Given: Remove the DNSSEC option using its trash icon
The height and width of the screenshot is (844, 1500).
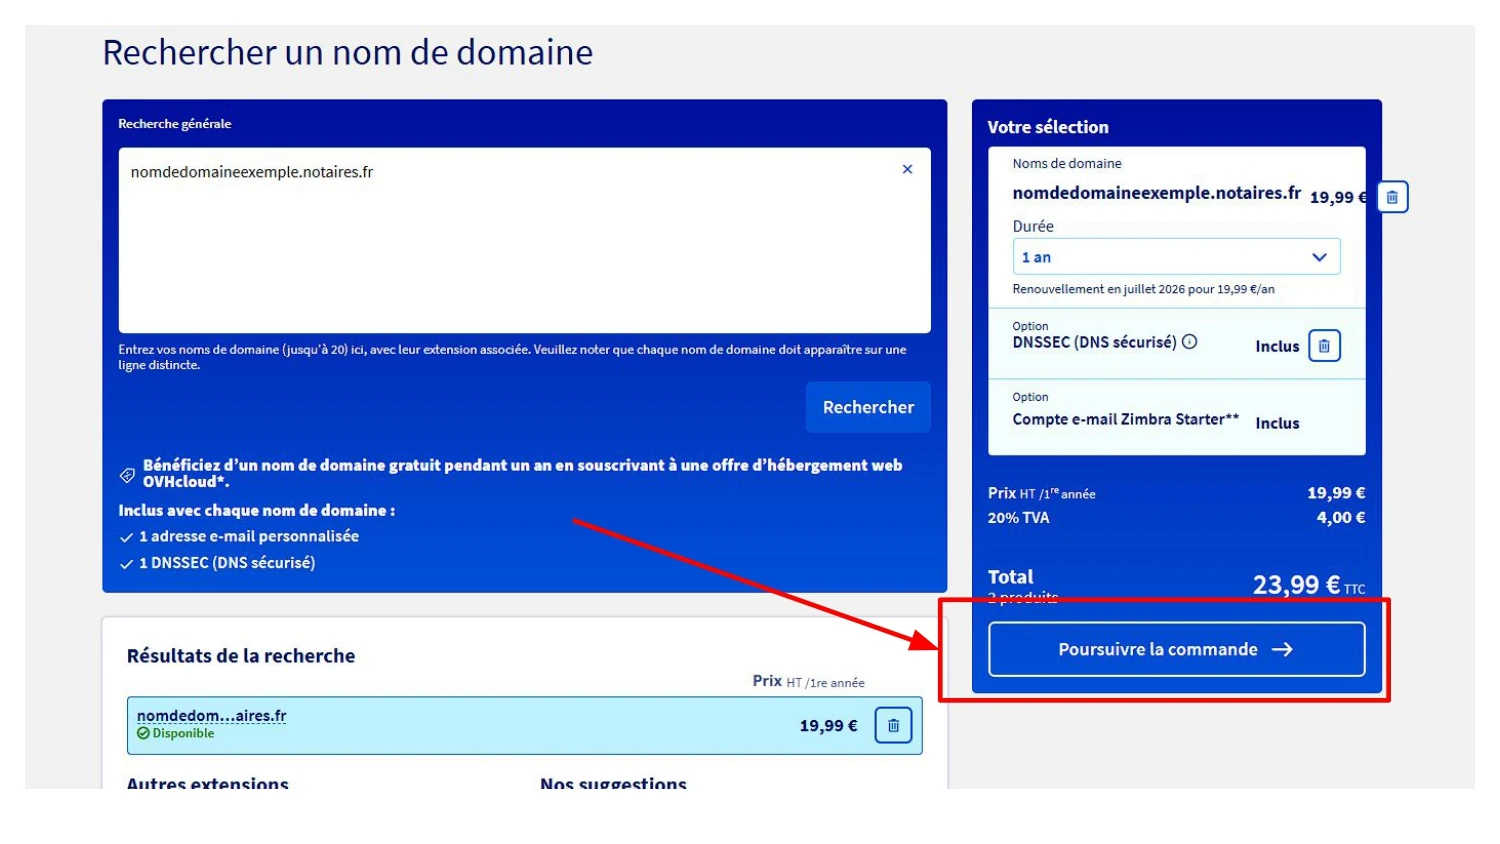Looking at the screenshot, I should coord(1327,345).
